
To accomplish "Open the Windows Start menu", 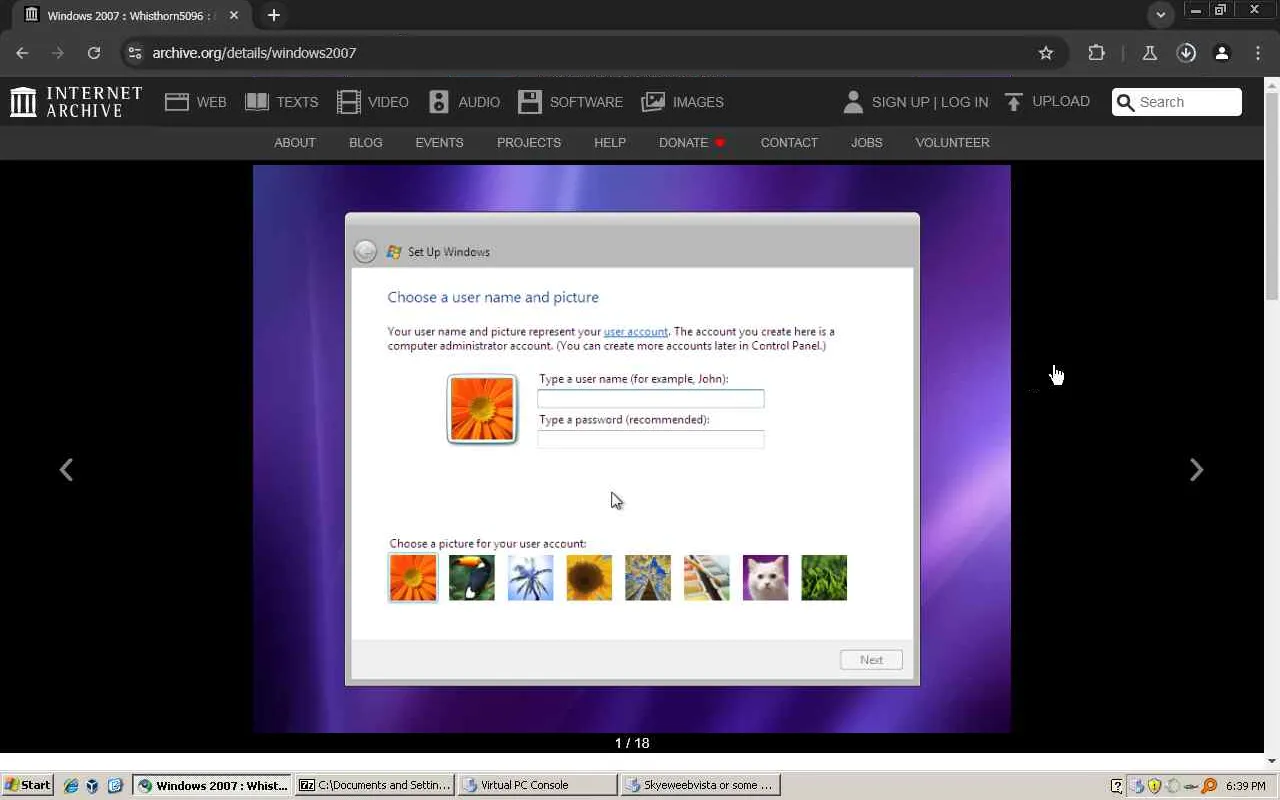I will coord(27,786).
